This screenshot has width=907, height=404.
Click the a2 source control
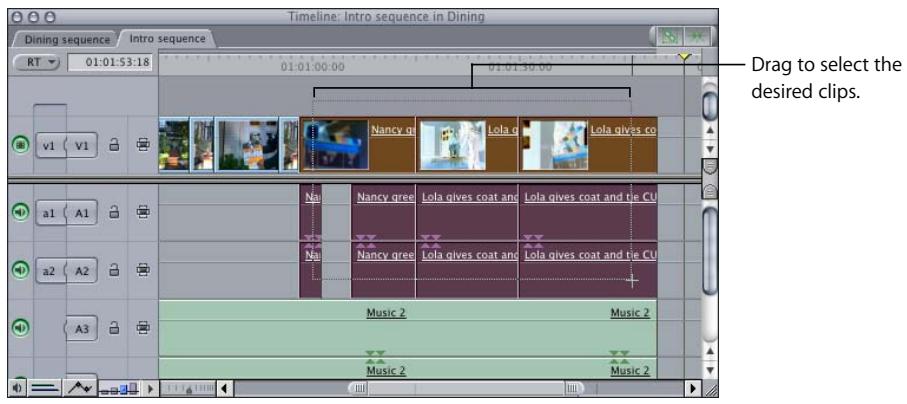click(x=49, y=270)
